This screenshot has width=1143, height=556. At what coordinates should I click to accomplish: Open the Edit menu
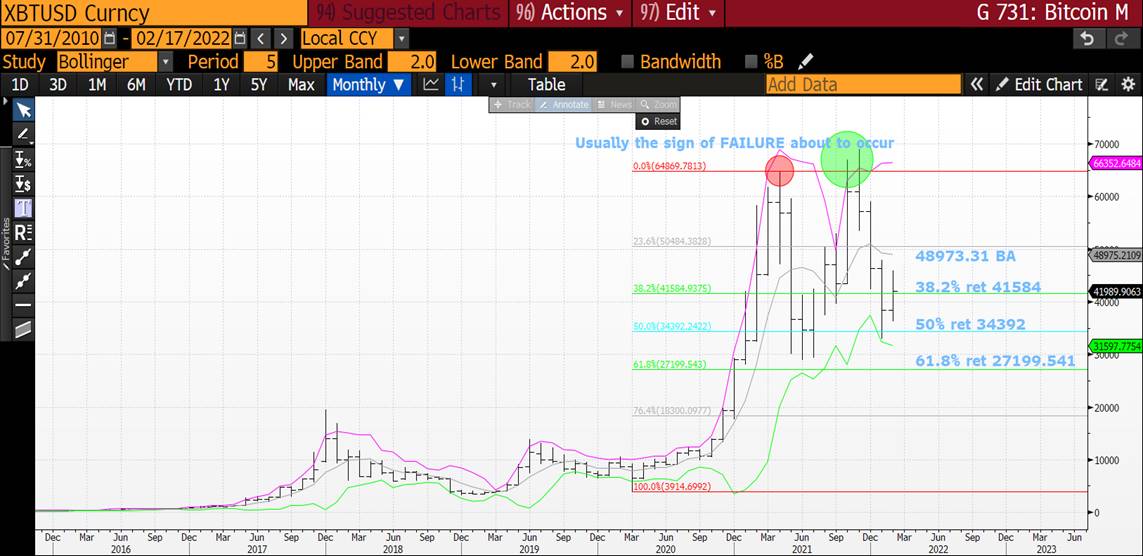pyautogui.click(x=677, y=12)
